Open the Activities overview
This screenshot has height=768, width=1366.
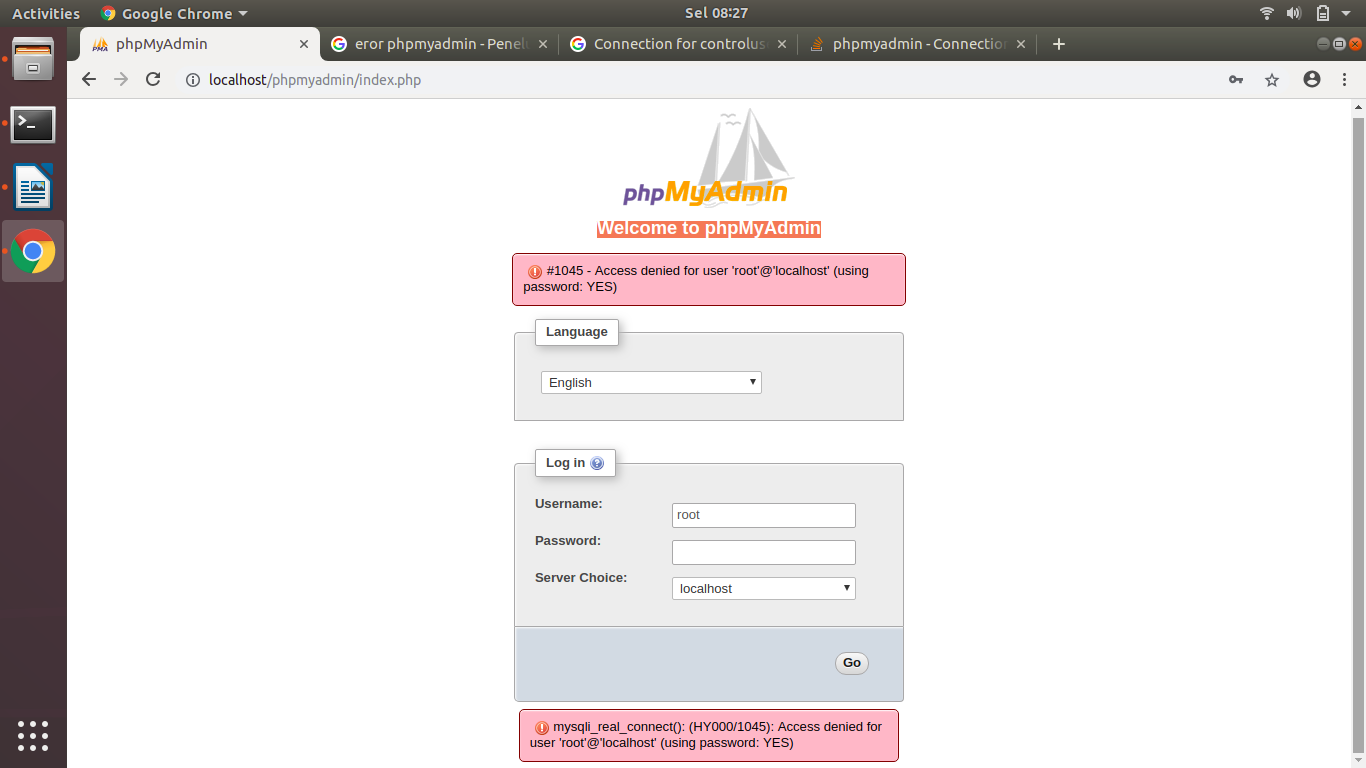point(46,13)
